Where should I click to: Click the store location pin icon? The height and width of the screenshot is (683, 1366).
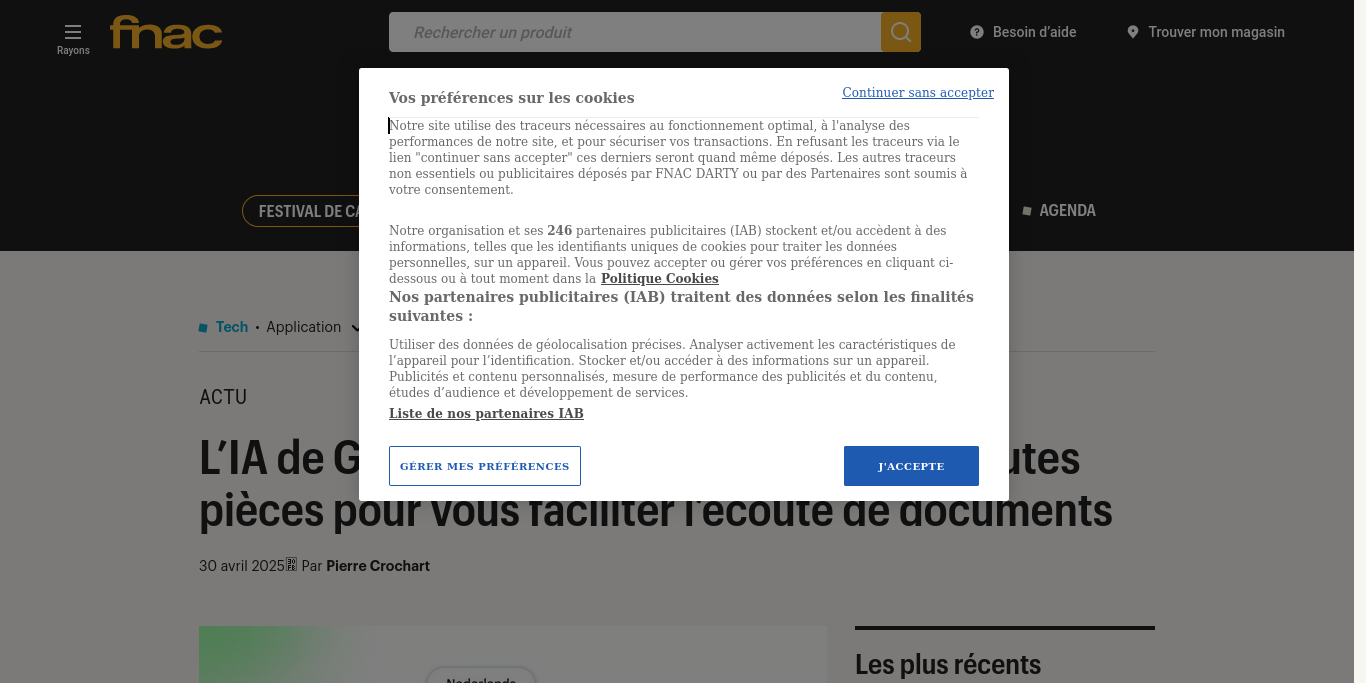pyautogui.click(x=1133, y=32)
